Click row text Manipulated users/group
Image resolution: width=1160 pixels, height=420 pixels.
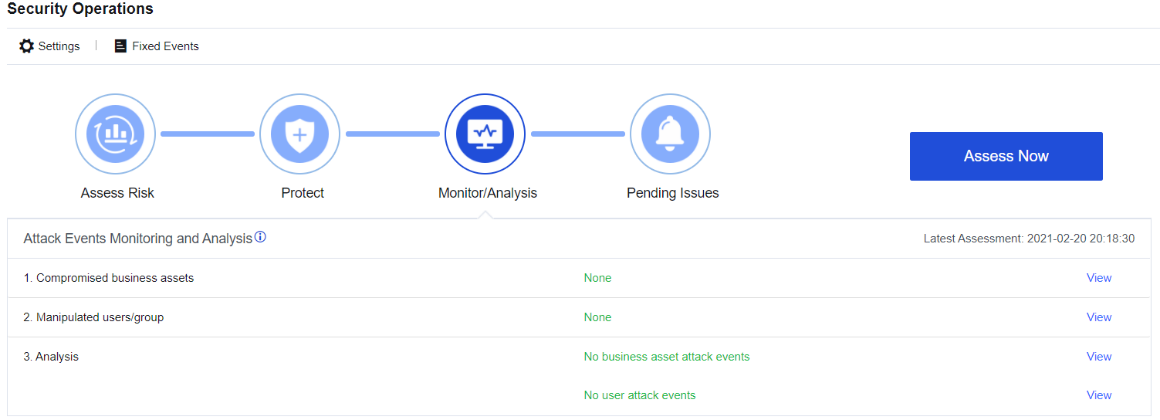(93, 317)
